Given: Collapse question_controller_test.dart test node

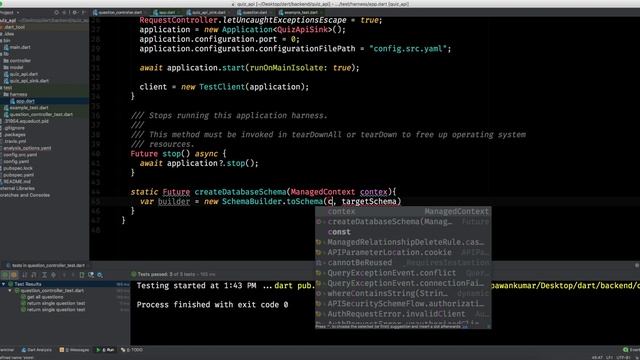Looking at the screenshot, I should [x=10, y=291].
